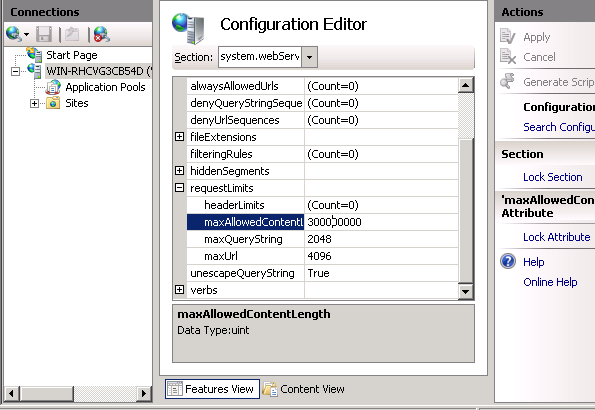Screen dimensions: 595x410
Task: Collapse the requestLimits row
Action: [179, 188]
